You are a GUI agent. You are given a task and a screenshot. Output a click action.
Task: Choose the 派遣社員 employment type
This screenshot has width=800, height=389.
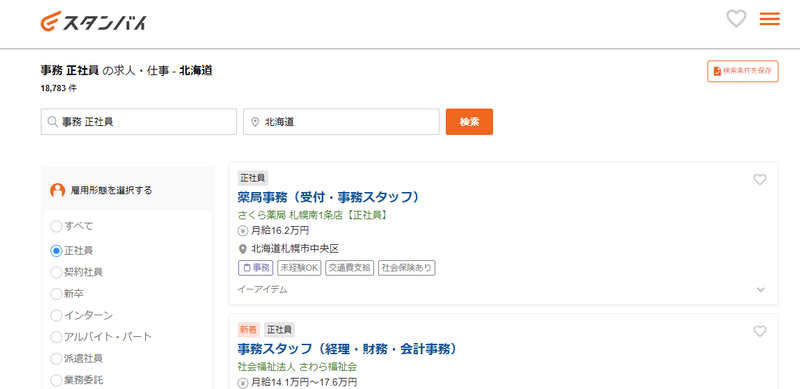(56, 358)
